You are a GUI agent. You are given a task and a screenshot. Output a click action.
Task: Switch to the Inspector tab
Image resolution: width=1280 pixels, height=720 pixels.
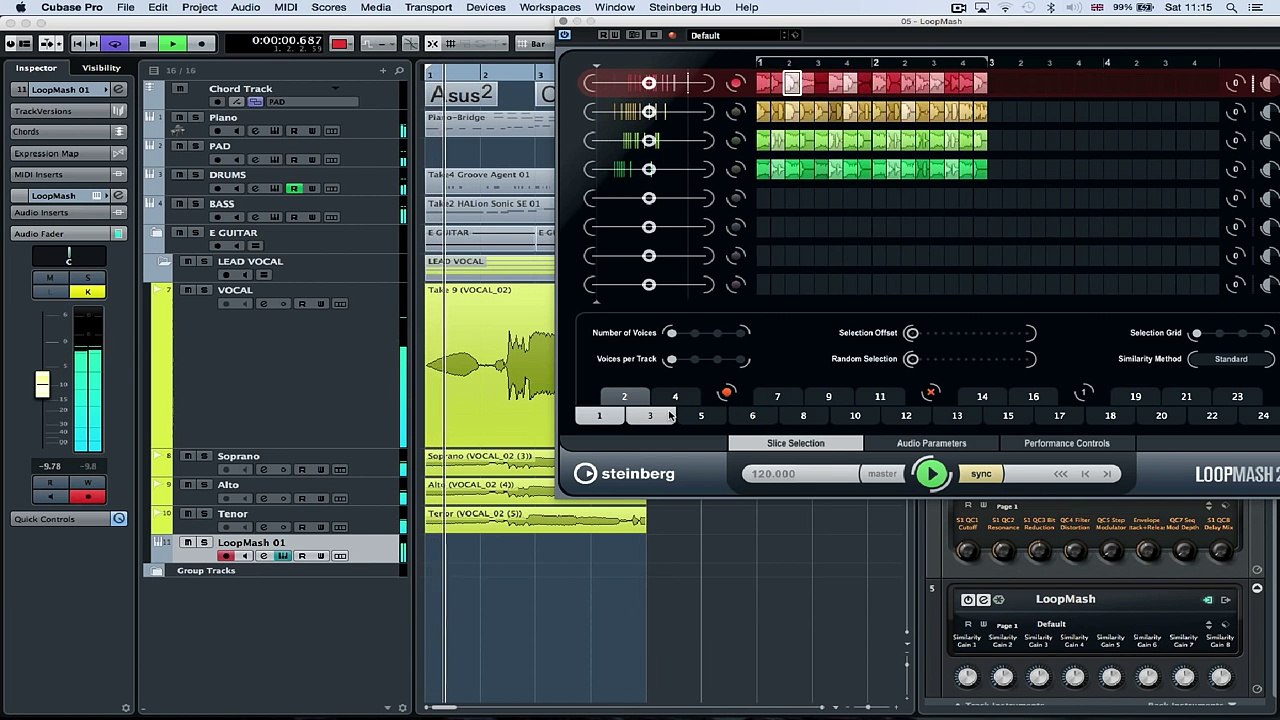[36, 68]
